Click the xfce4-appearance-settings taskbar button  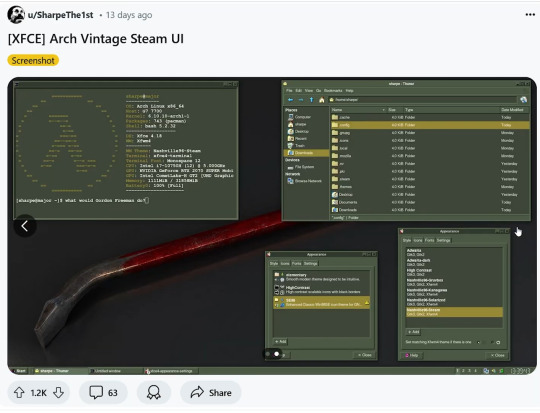tap(171, 371)
